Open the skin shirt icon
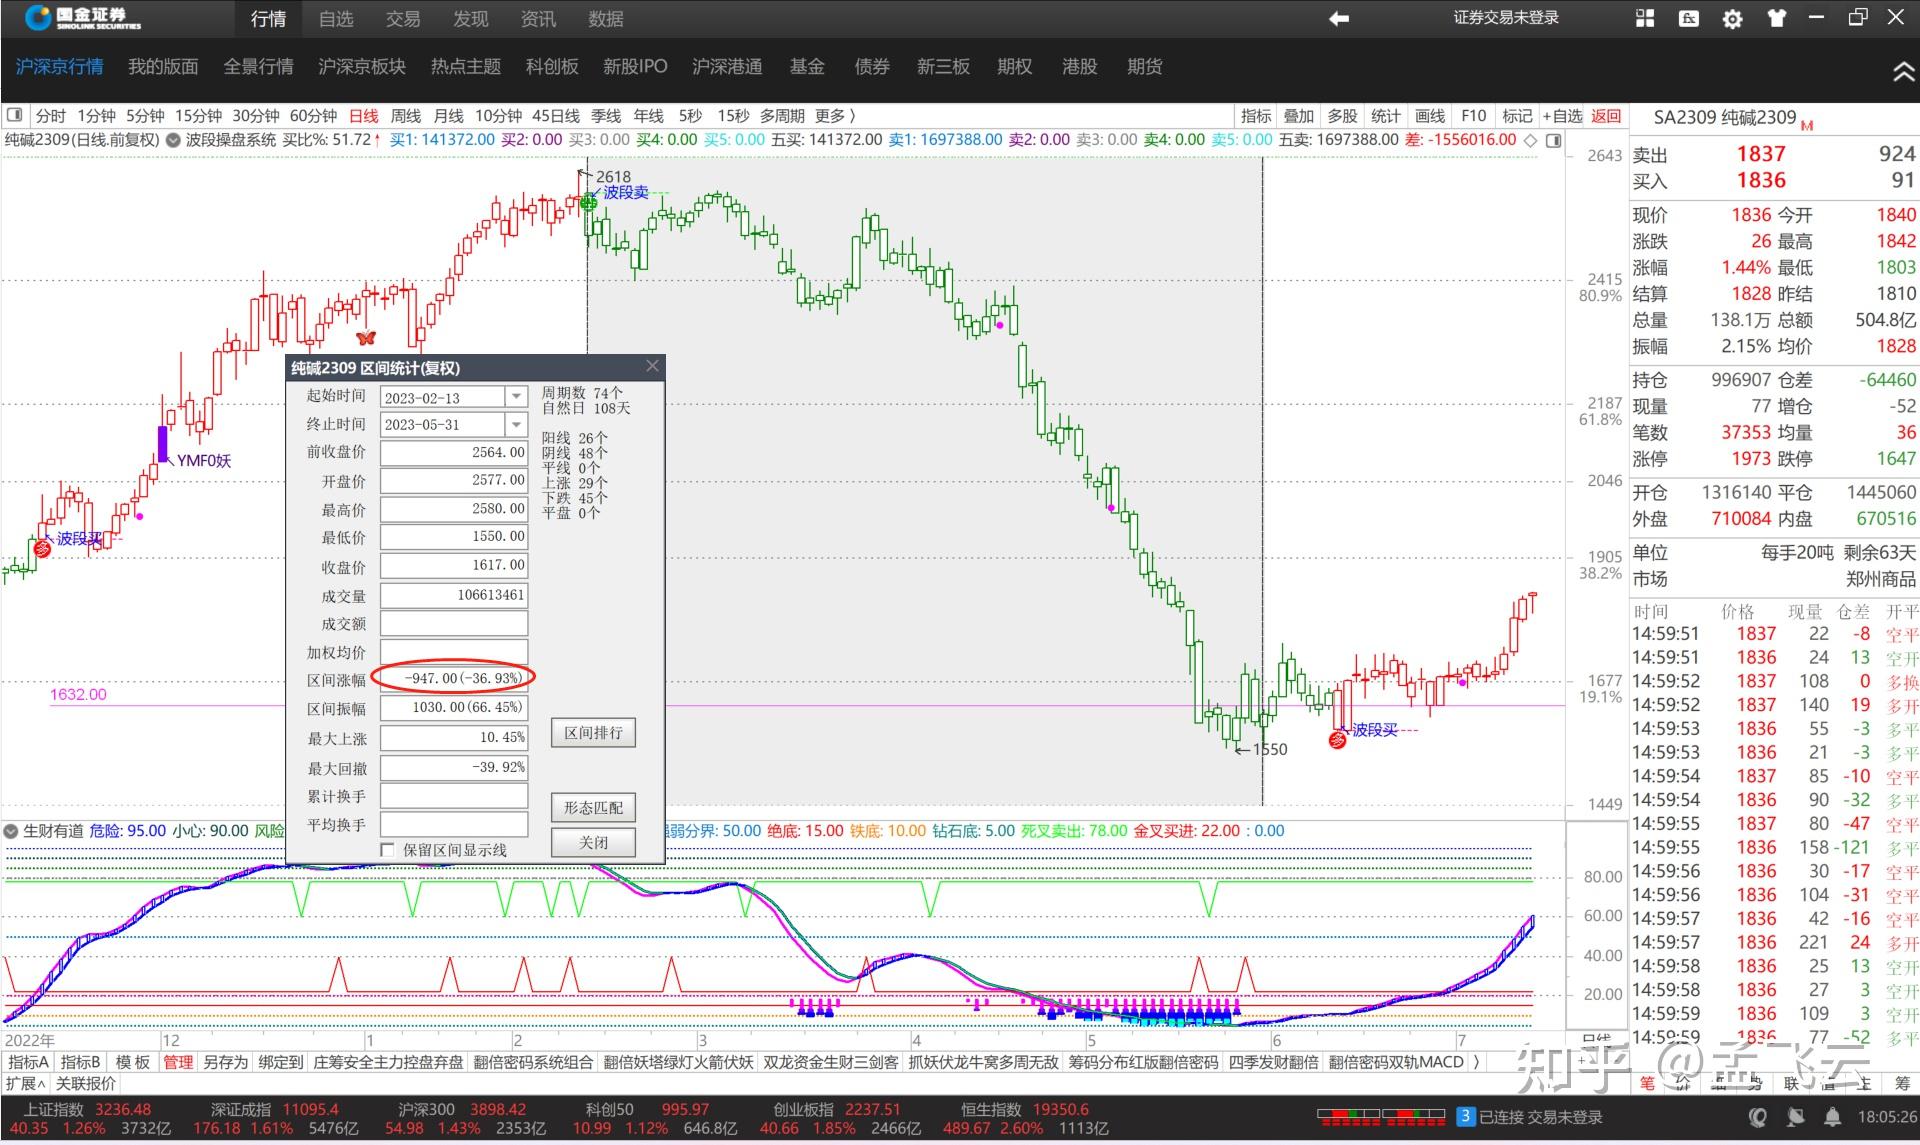The image size is (1920, 1145). pos(1777,19)
